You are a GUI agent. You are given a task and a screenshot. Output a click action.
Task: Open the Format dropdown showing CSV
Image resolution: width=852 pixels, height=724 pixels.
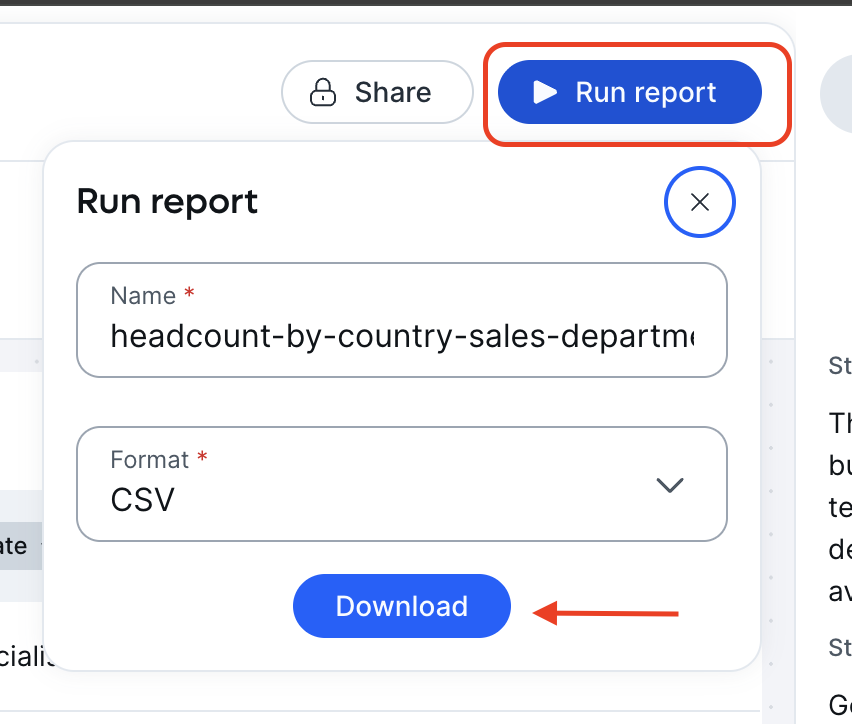402,484
